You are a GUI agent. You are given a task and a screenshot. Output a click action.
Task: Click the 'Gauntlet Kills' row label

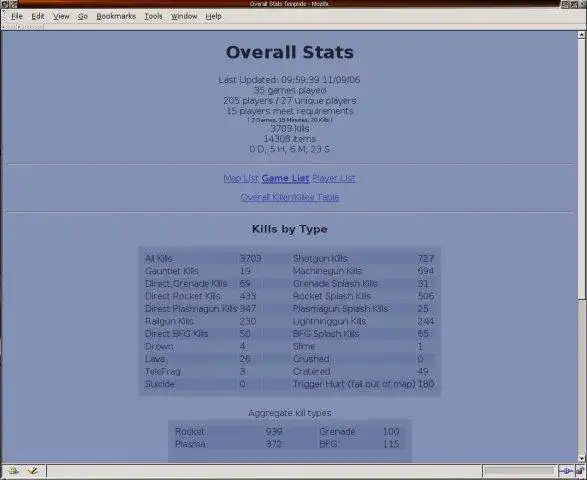[x=172, y=271]
